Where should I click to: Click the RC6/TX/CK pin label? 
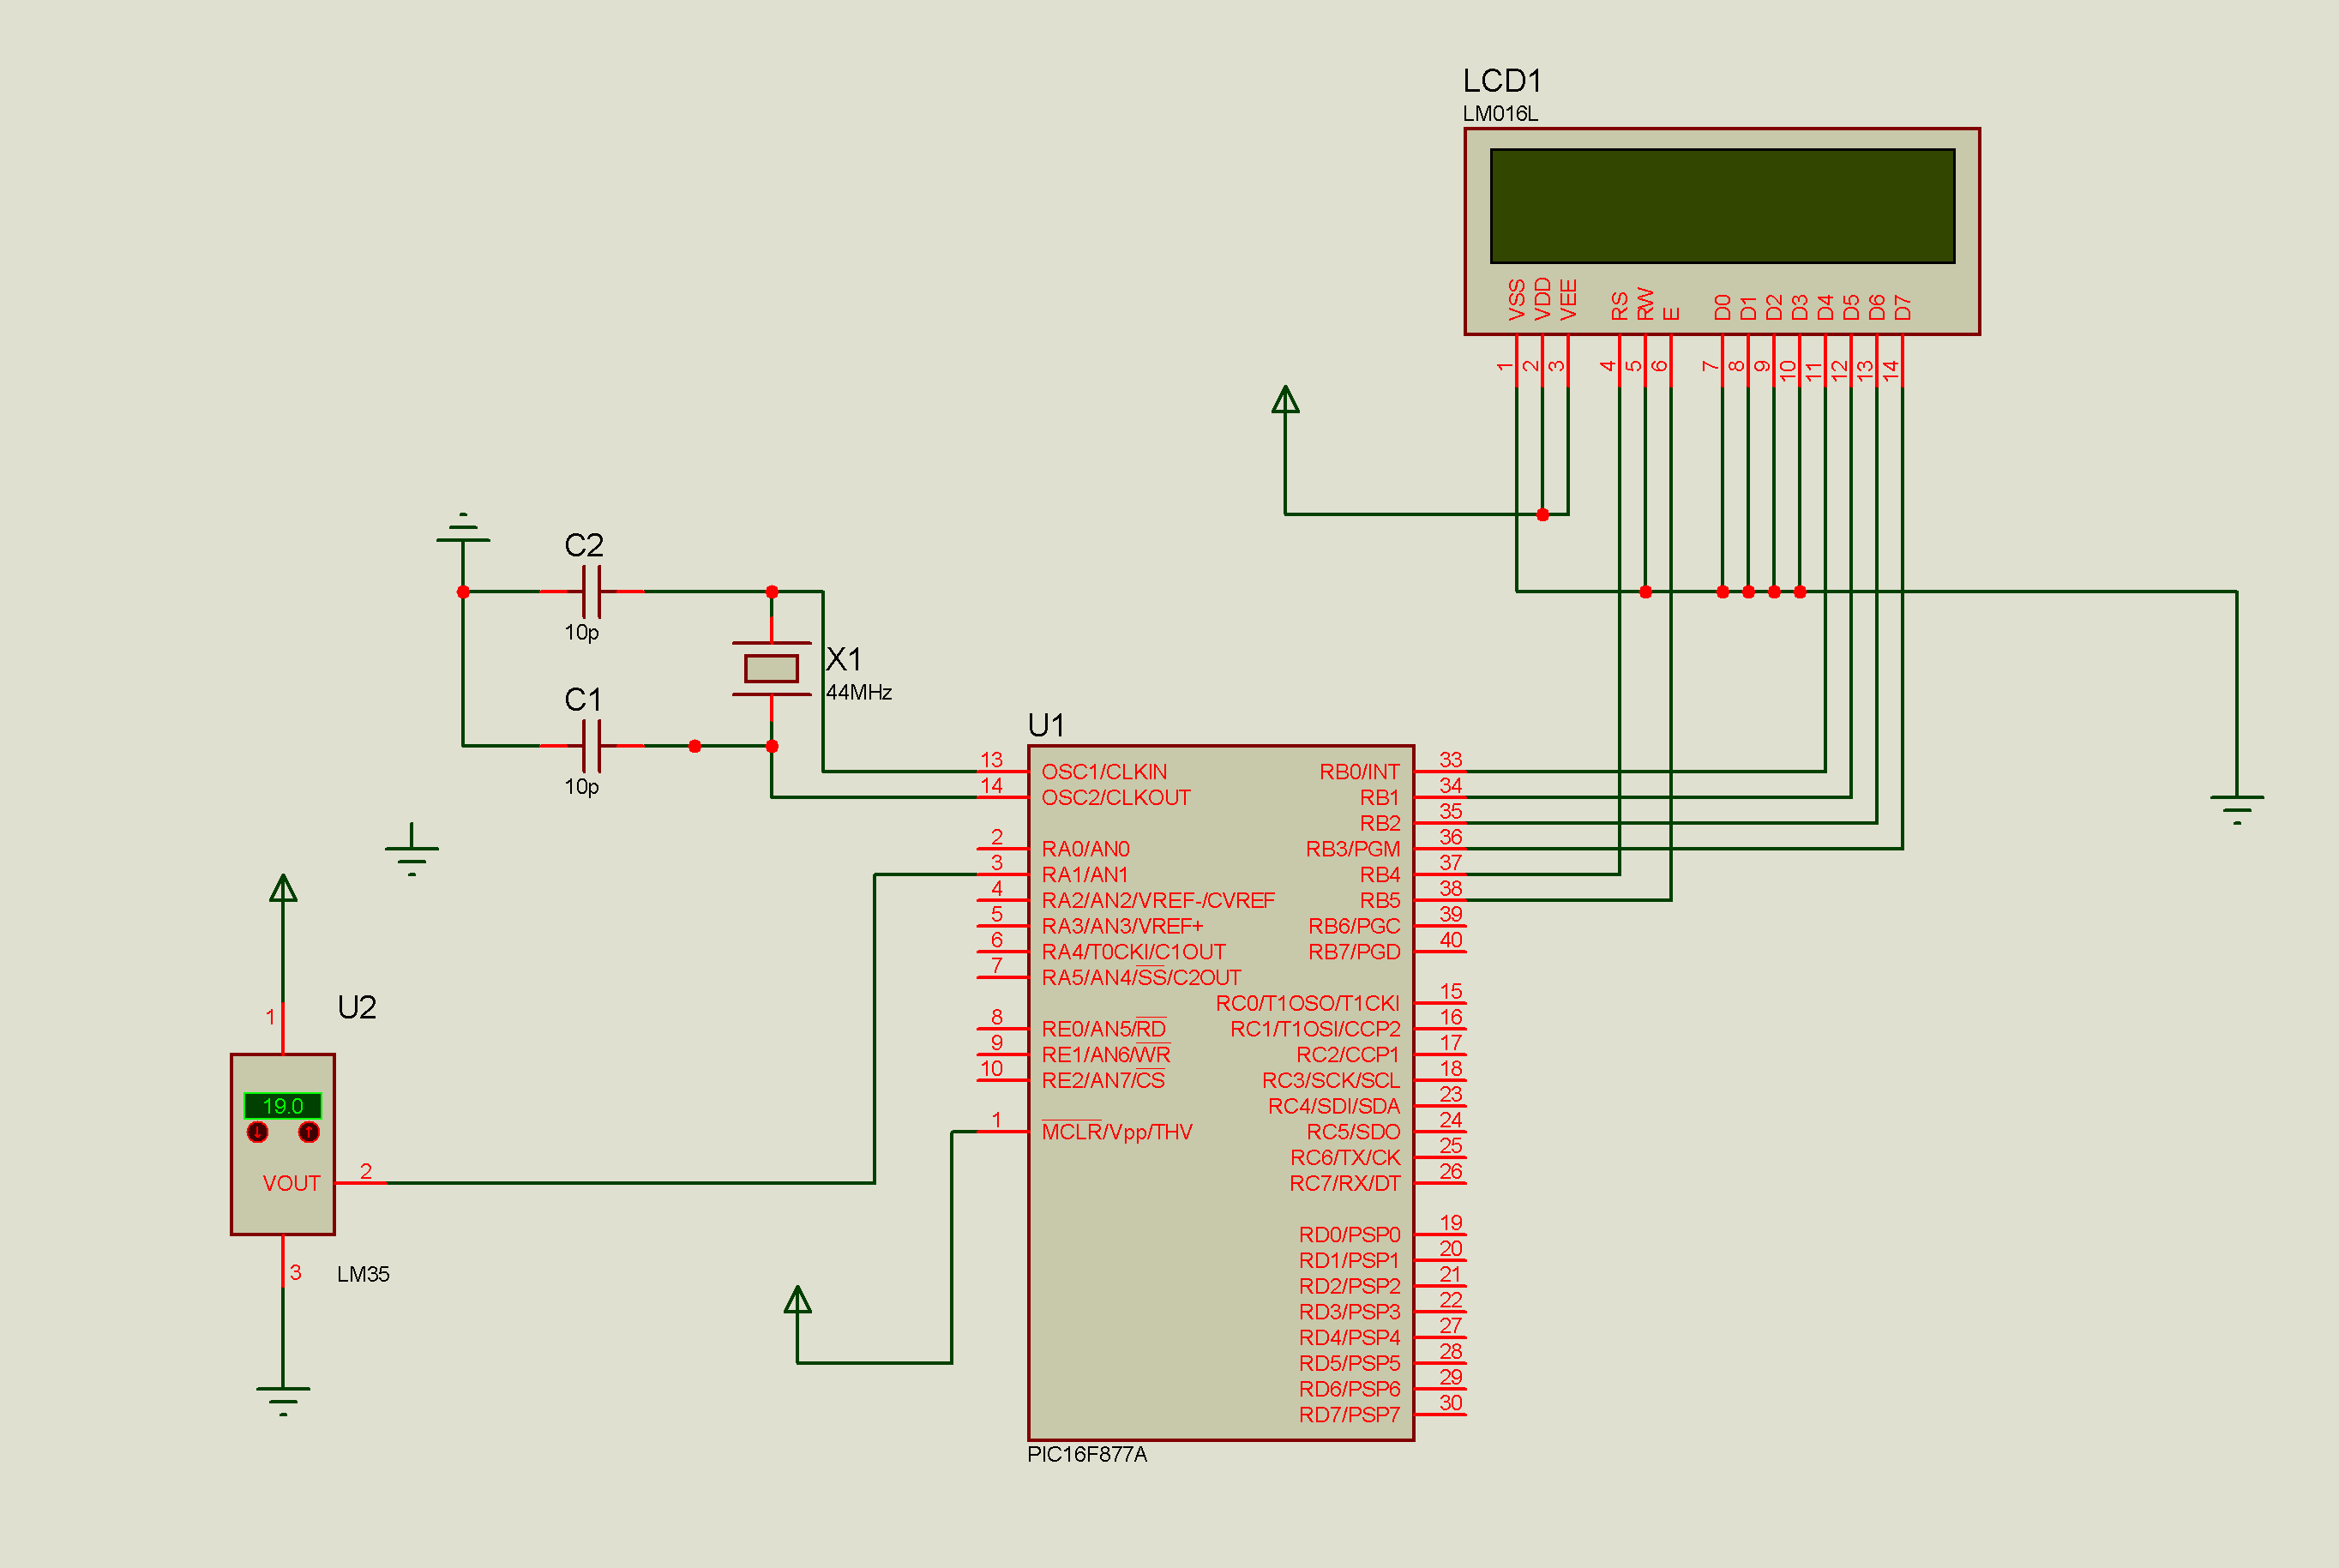(1345, 1158)
